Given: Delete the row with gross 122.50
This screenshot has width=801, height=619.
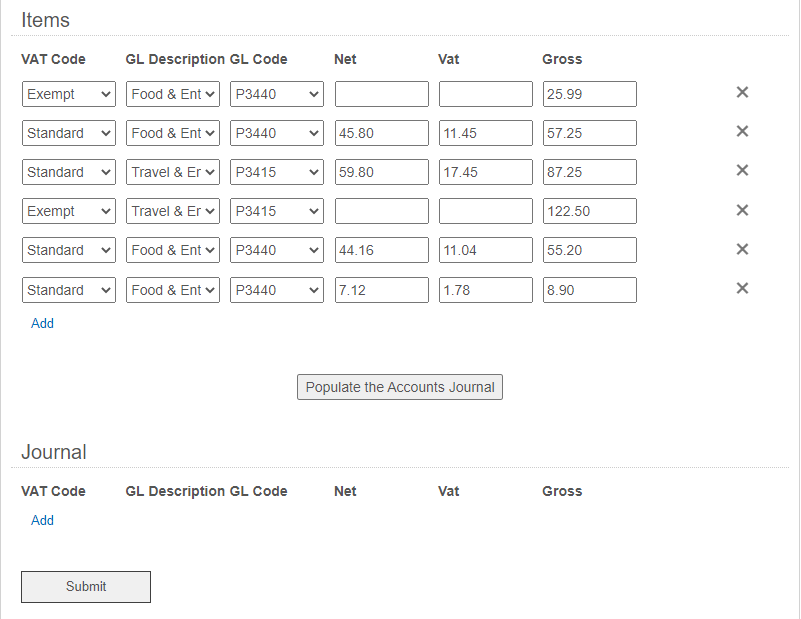Looking at the screenshot, I should point(742,211).
